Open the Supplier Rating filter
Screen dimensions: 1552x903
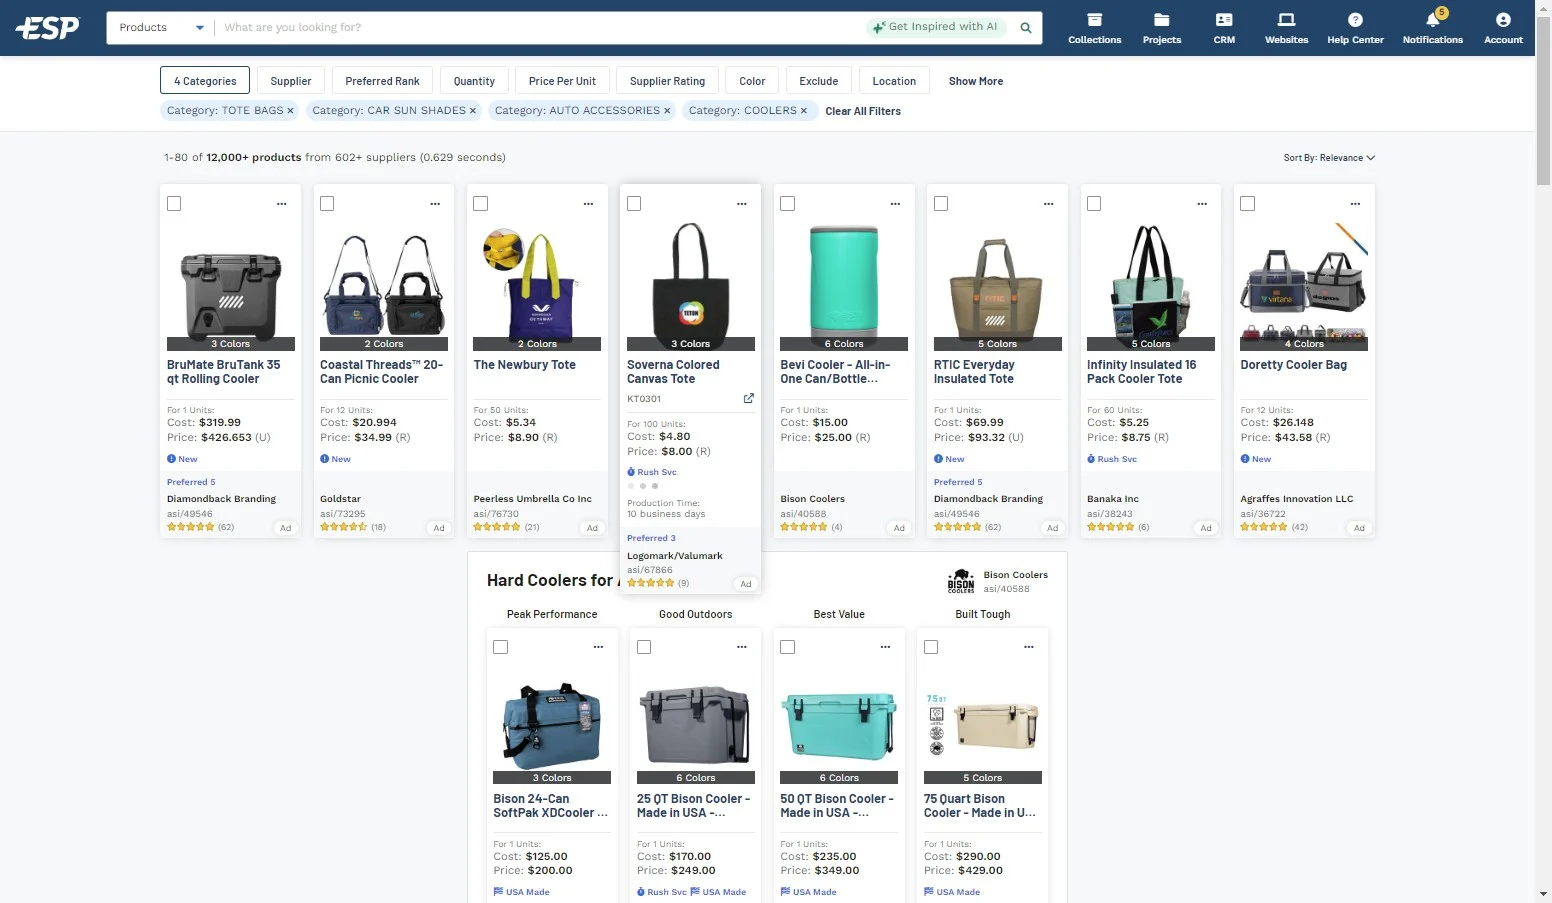point(667,81)
